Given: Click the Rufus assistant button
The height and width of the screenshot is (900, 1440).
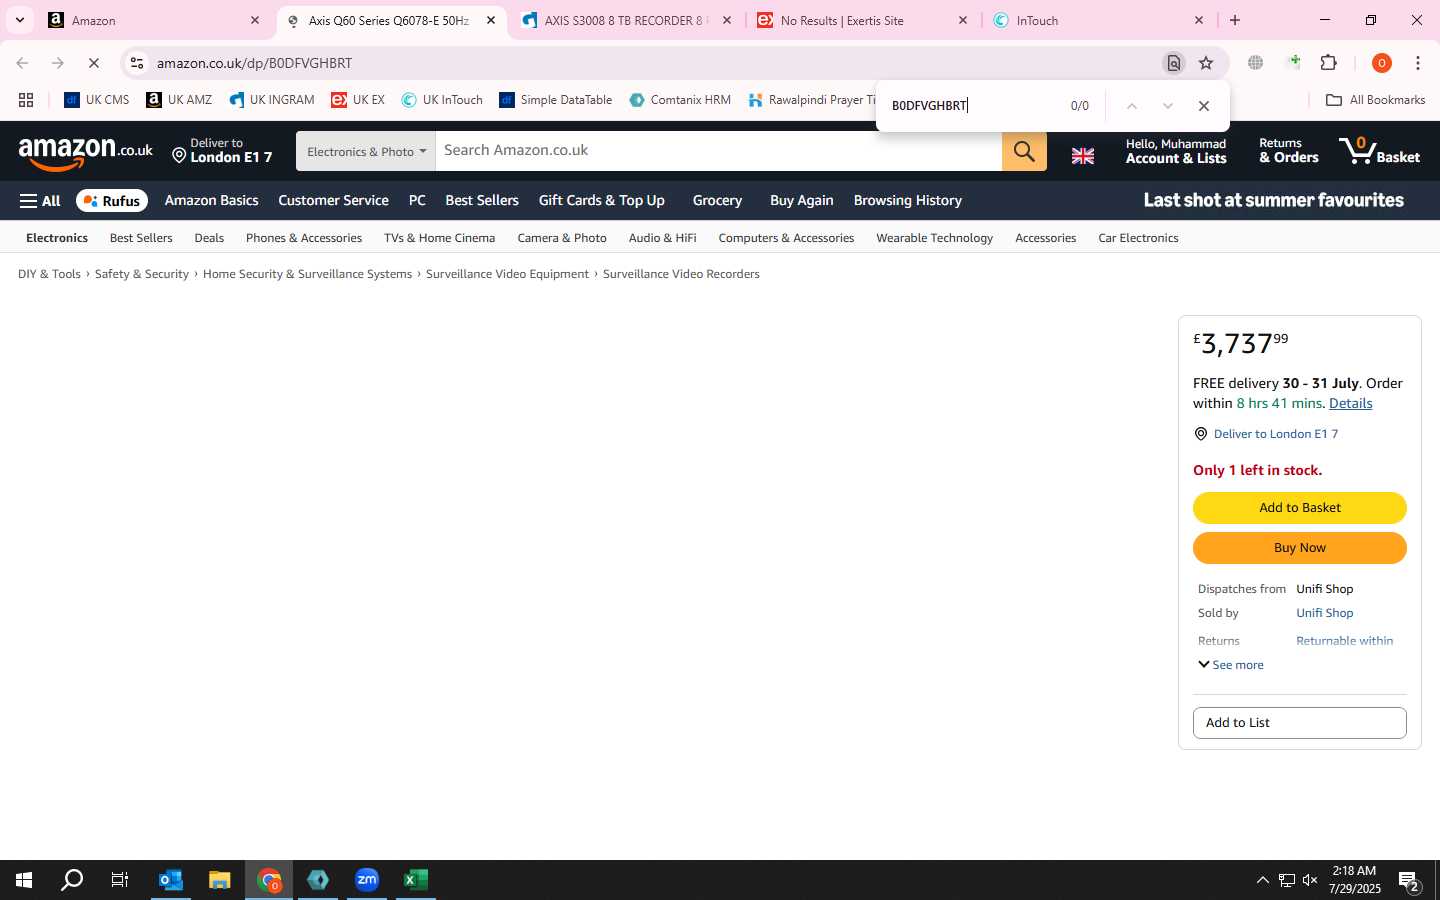Looking at the screenshot, I should coord(112,201).
